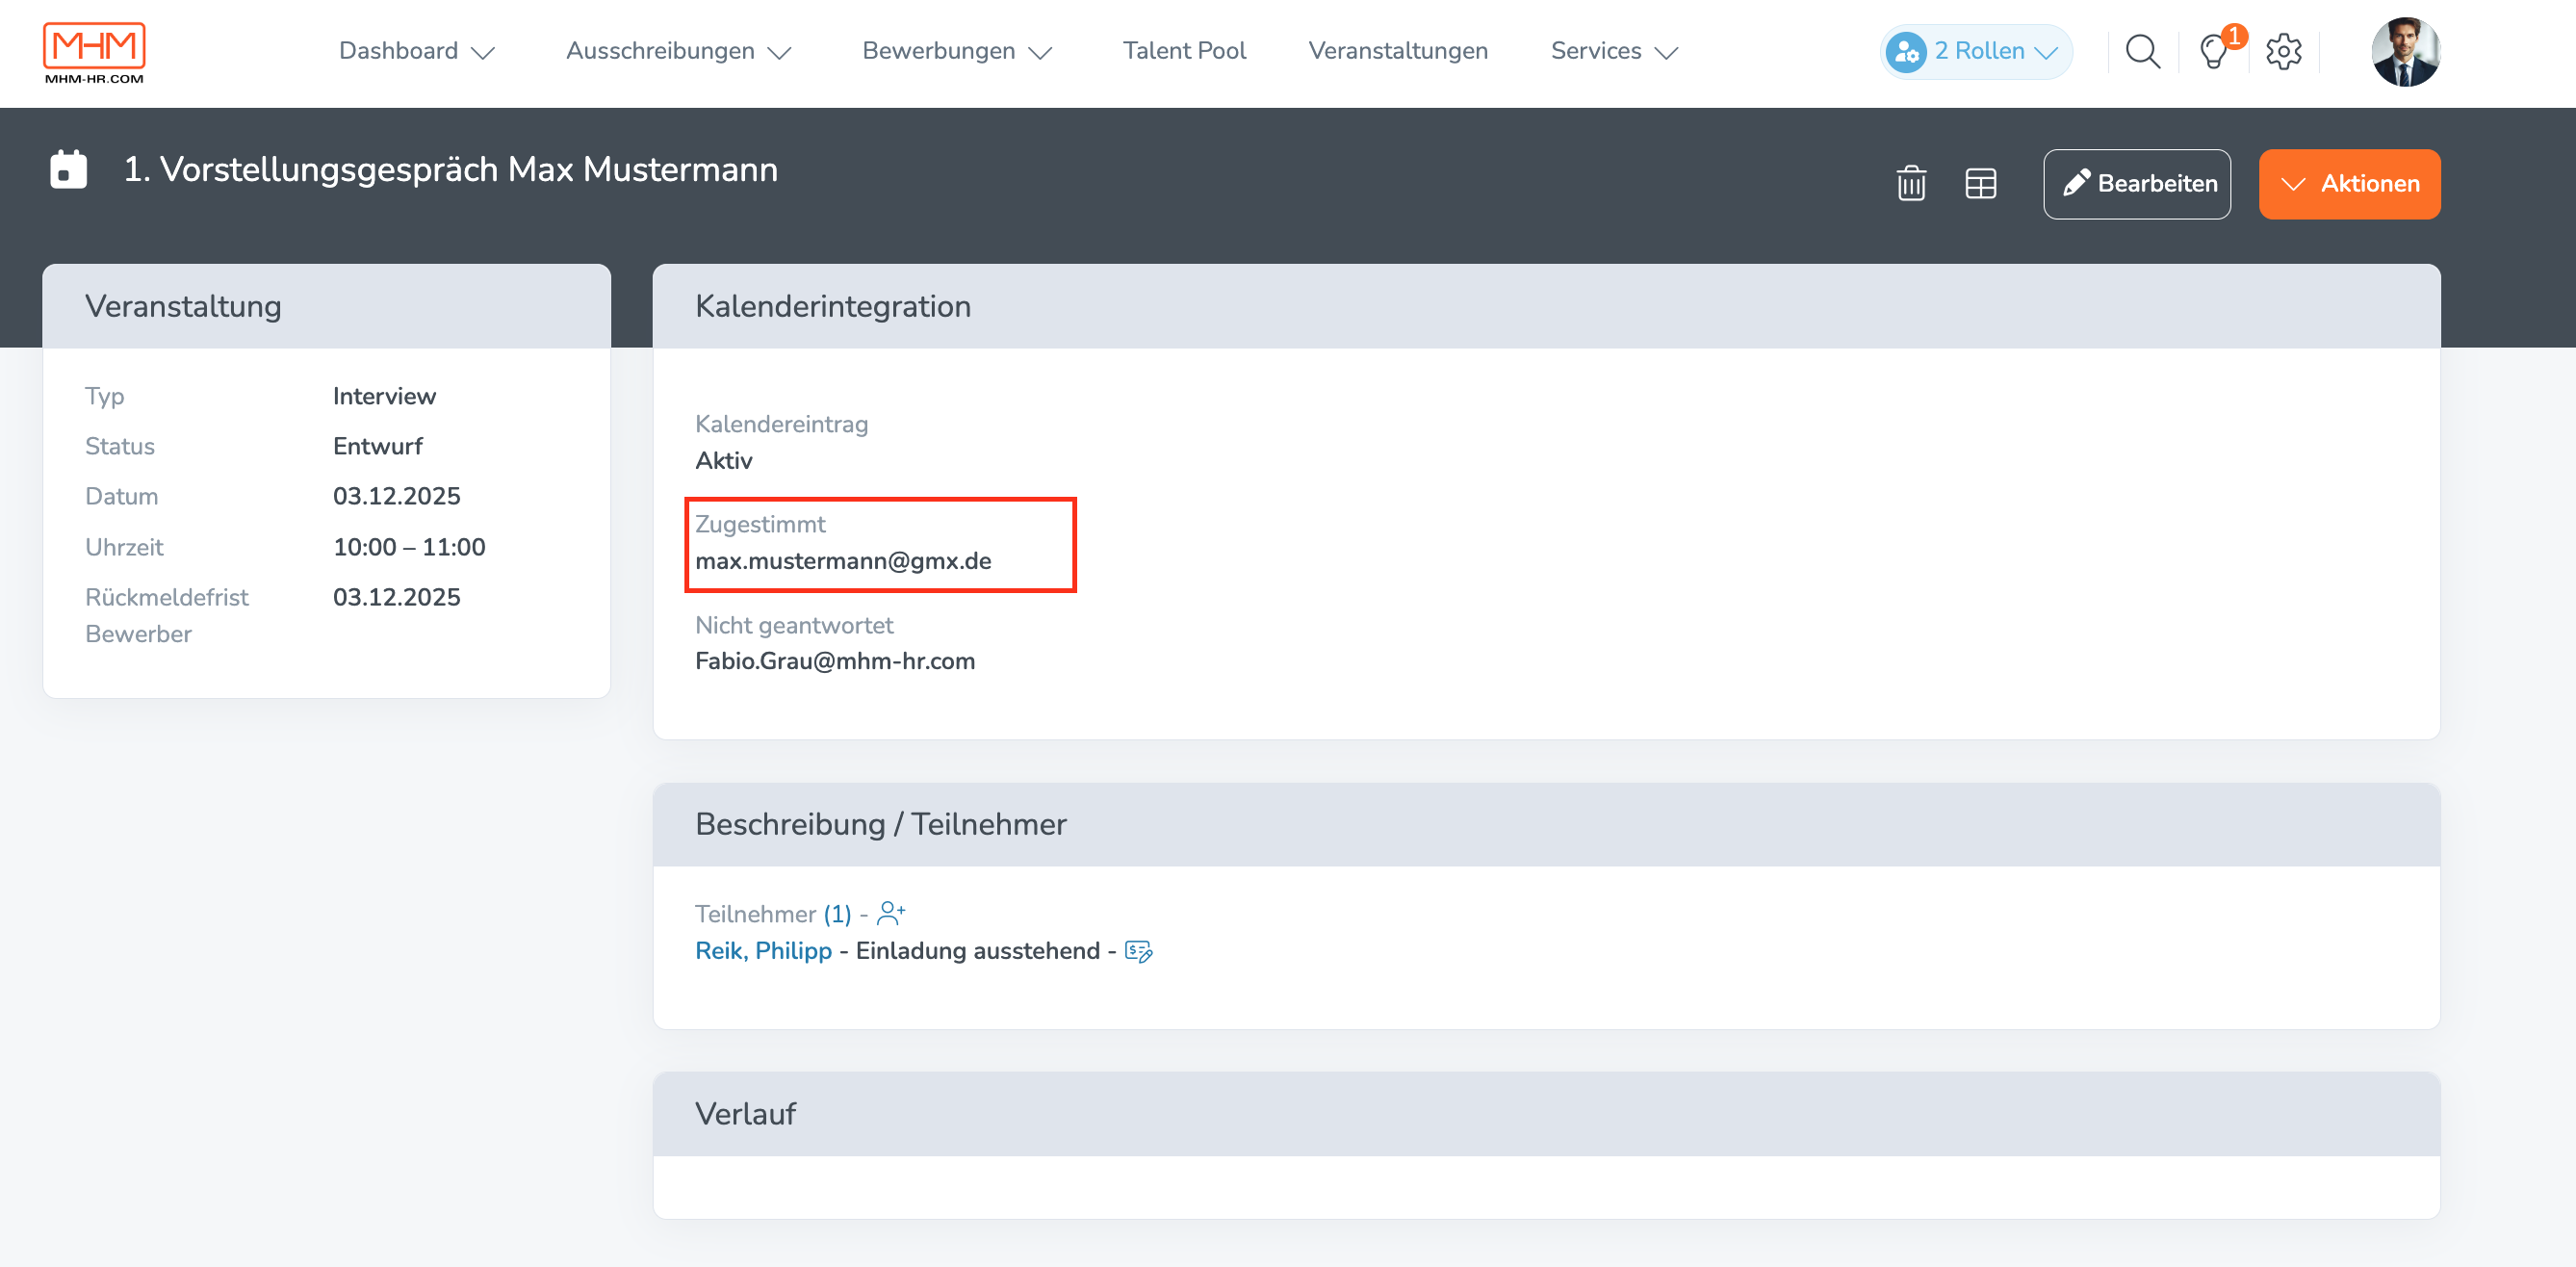Open the settings gear icon

click(2284, 51)
